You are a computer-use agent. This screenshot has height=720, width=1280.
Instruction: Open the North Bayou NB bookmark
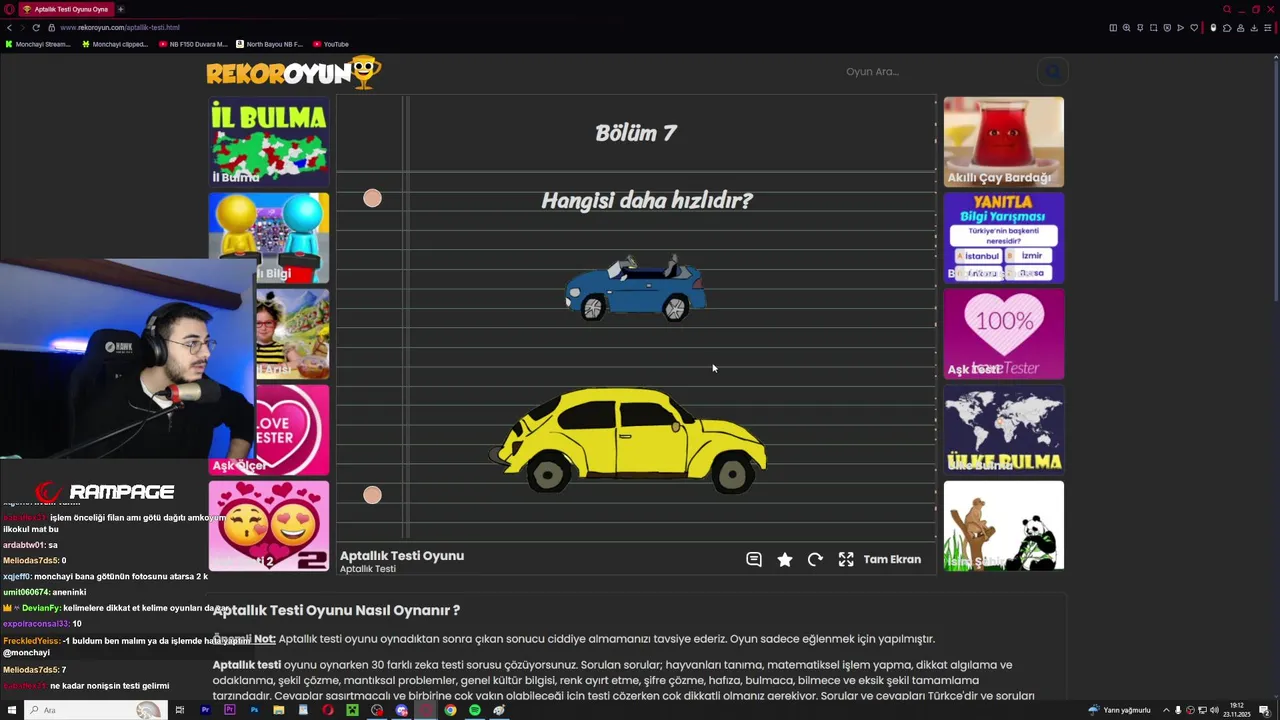tap(269, 44)
